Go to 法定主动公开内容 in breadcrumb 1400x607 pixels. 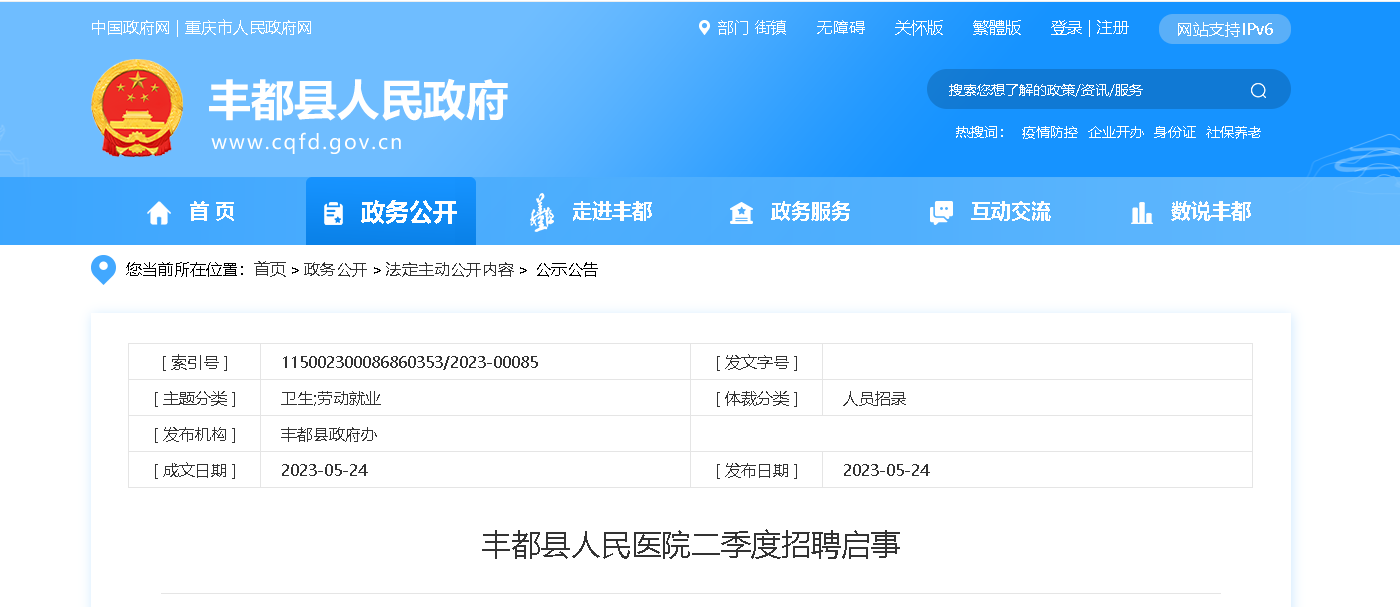coord(449,270)
